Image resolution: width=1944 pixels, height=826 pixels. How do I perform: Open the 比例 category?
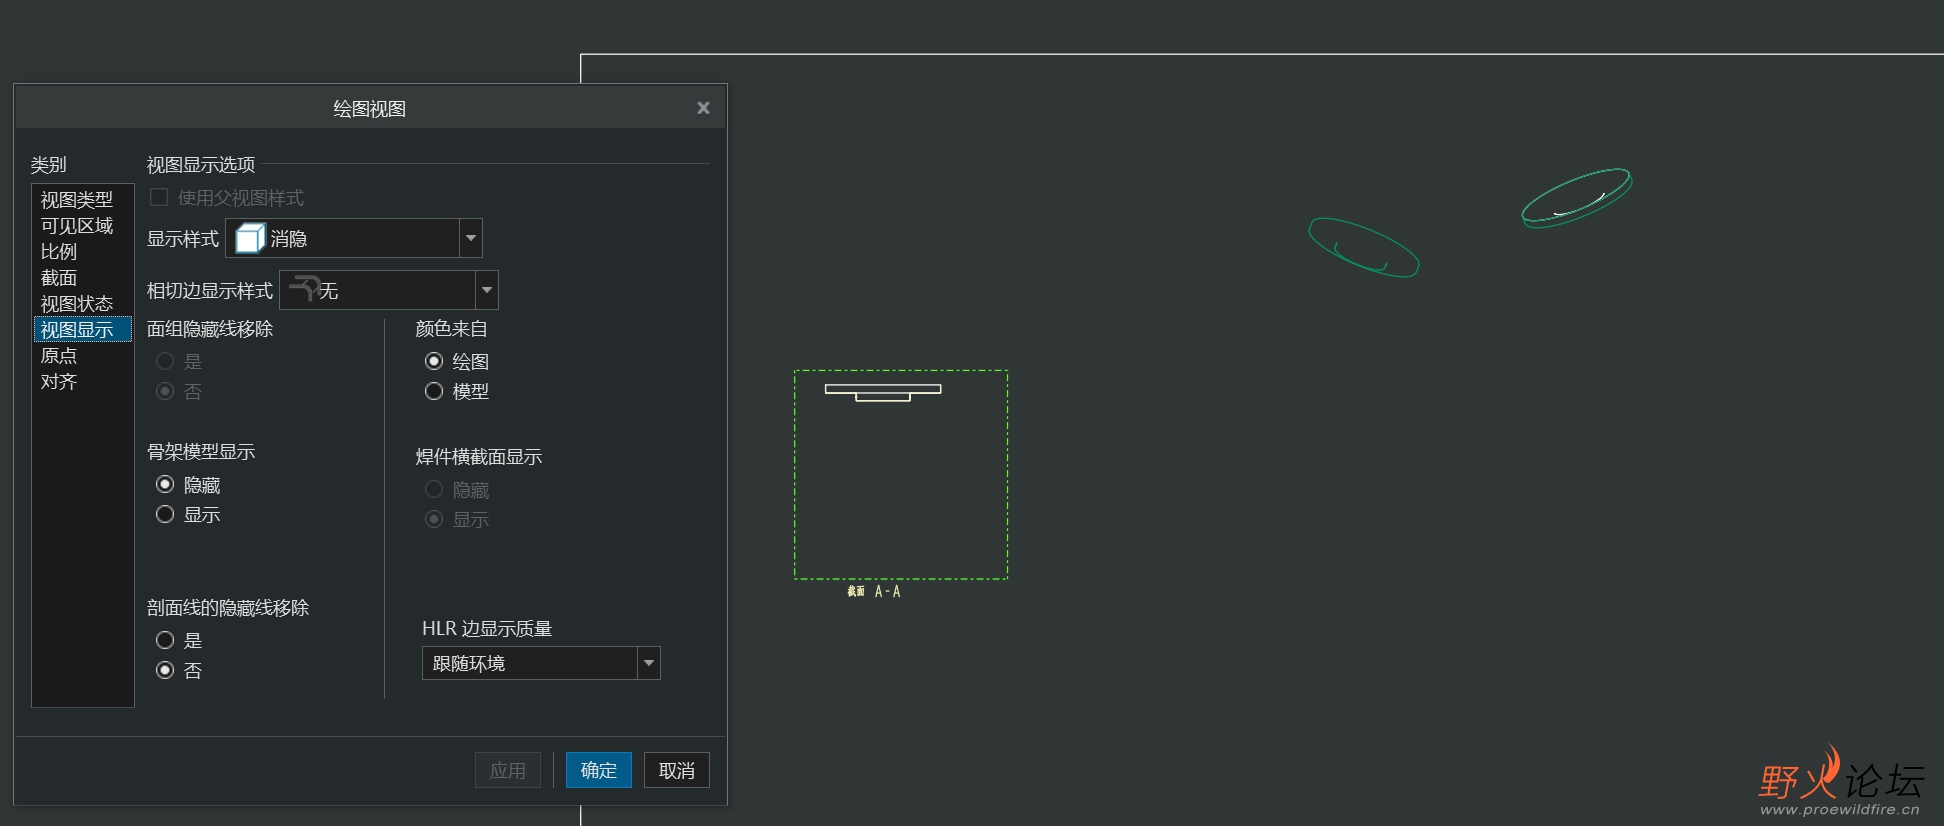tap(59, 252)
